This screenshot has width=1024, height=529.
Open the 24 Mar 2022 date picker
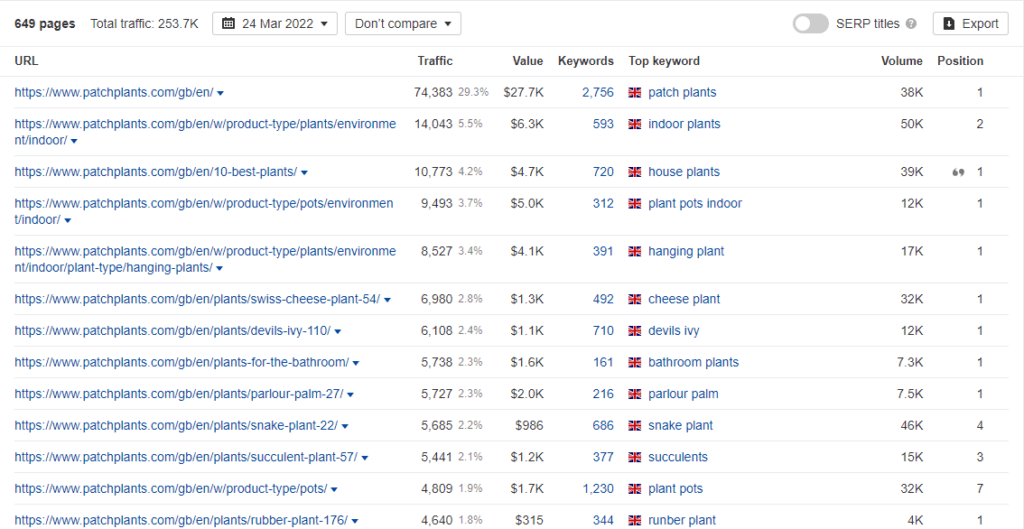(x=275, y=24)
